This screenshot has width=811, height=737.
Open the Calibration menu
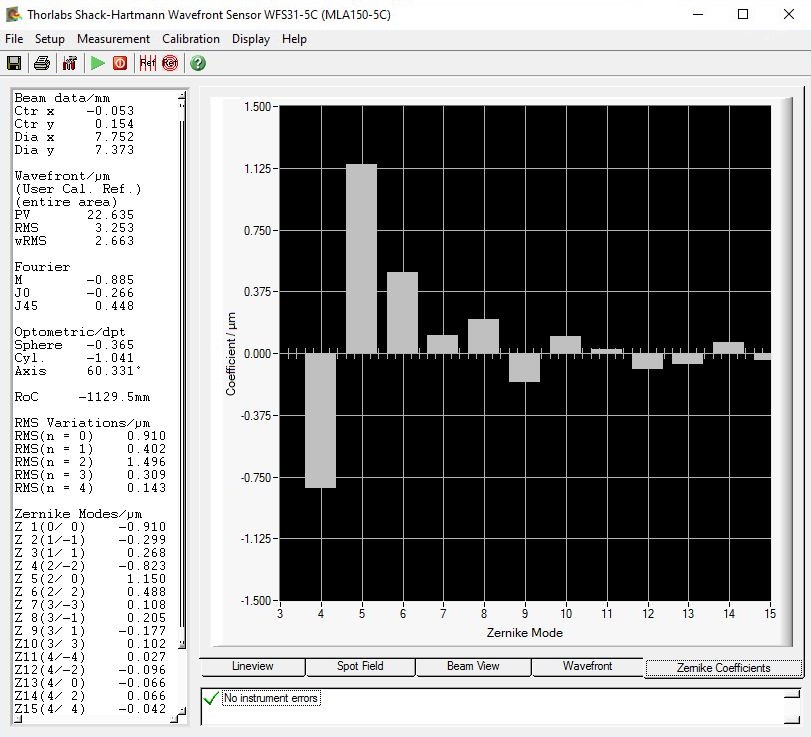click(x=191, y=39)
